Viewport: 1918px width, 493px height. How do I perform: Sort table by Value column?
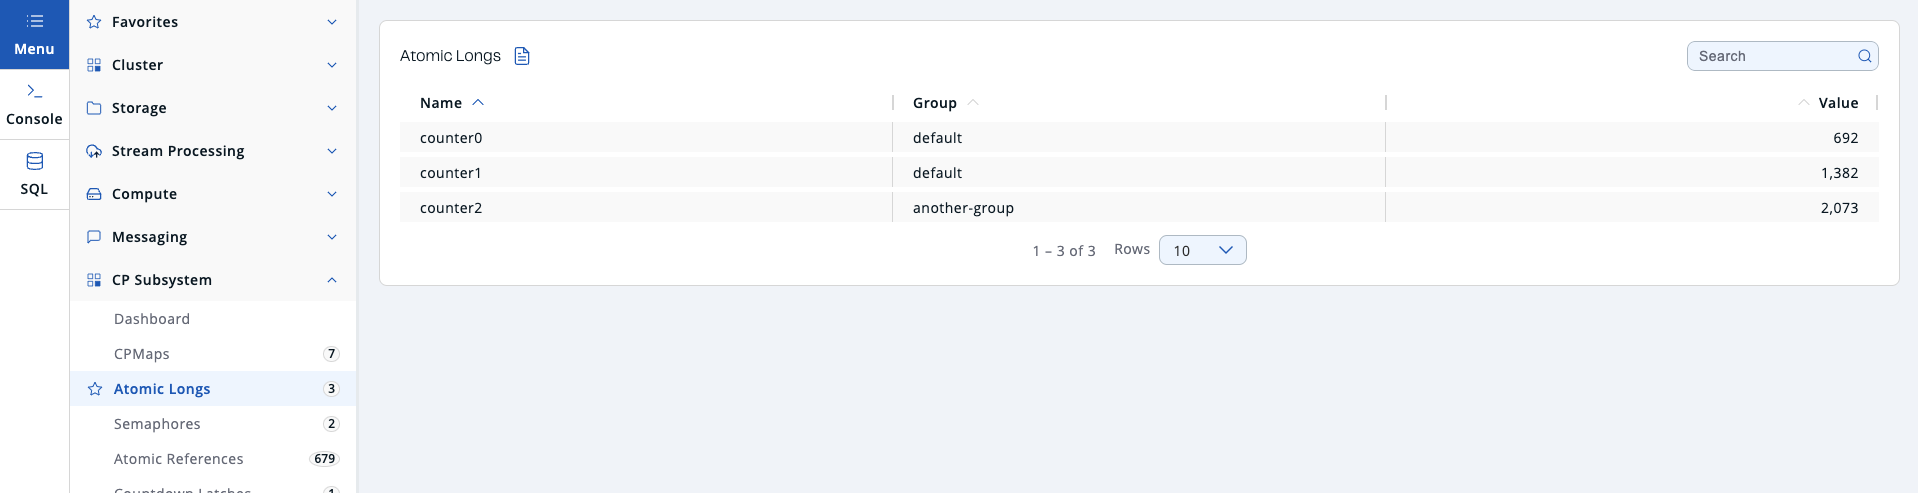(1837, 103)
